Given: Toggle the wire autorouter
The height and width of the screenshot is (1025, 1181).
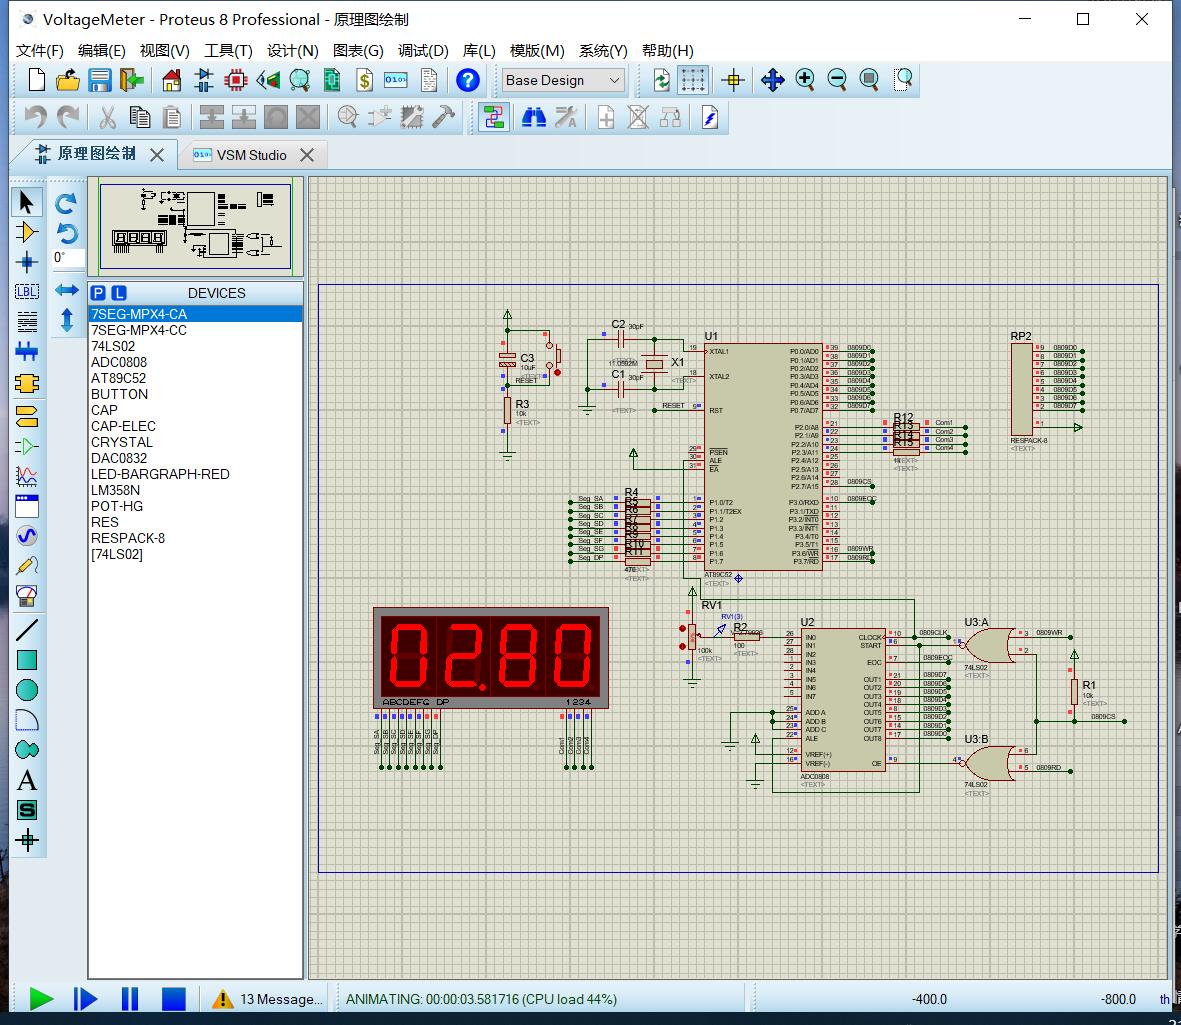Looking at the screenshot, I should point(493,117).
